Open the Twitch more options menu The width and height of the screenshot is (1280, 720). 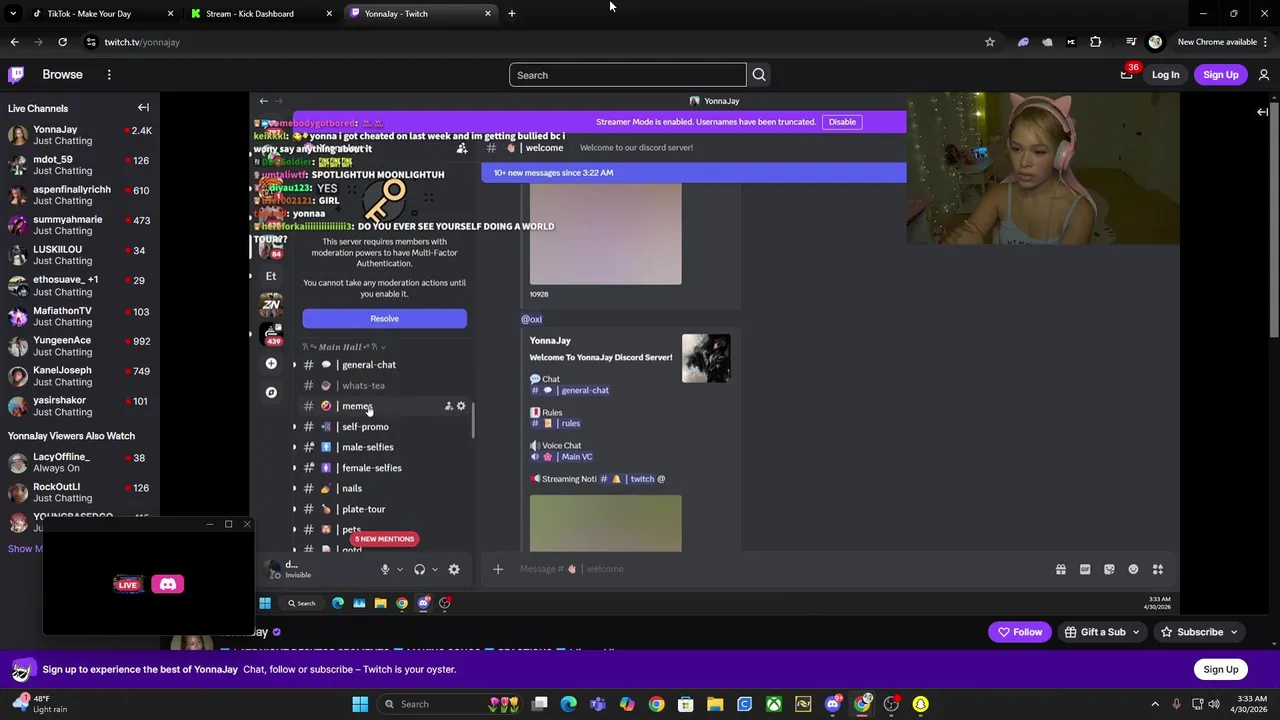[109, 74]
